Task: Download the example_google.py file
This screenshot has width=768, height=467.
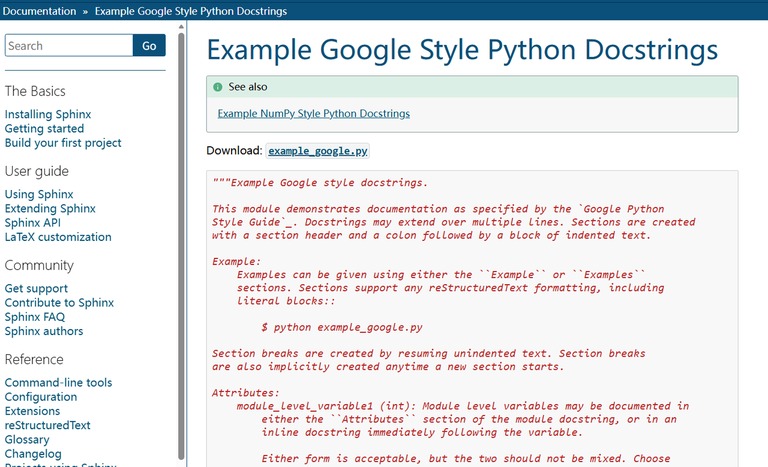Action: click(318, 151)
